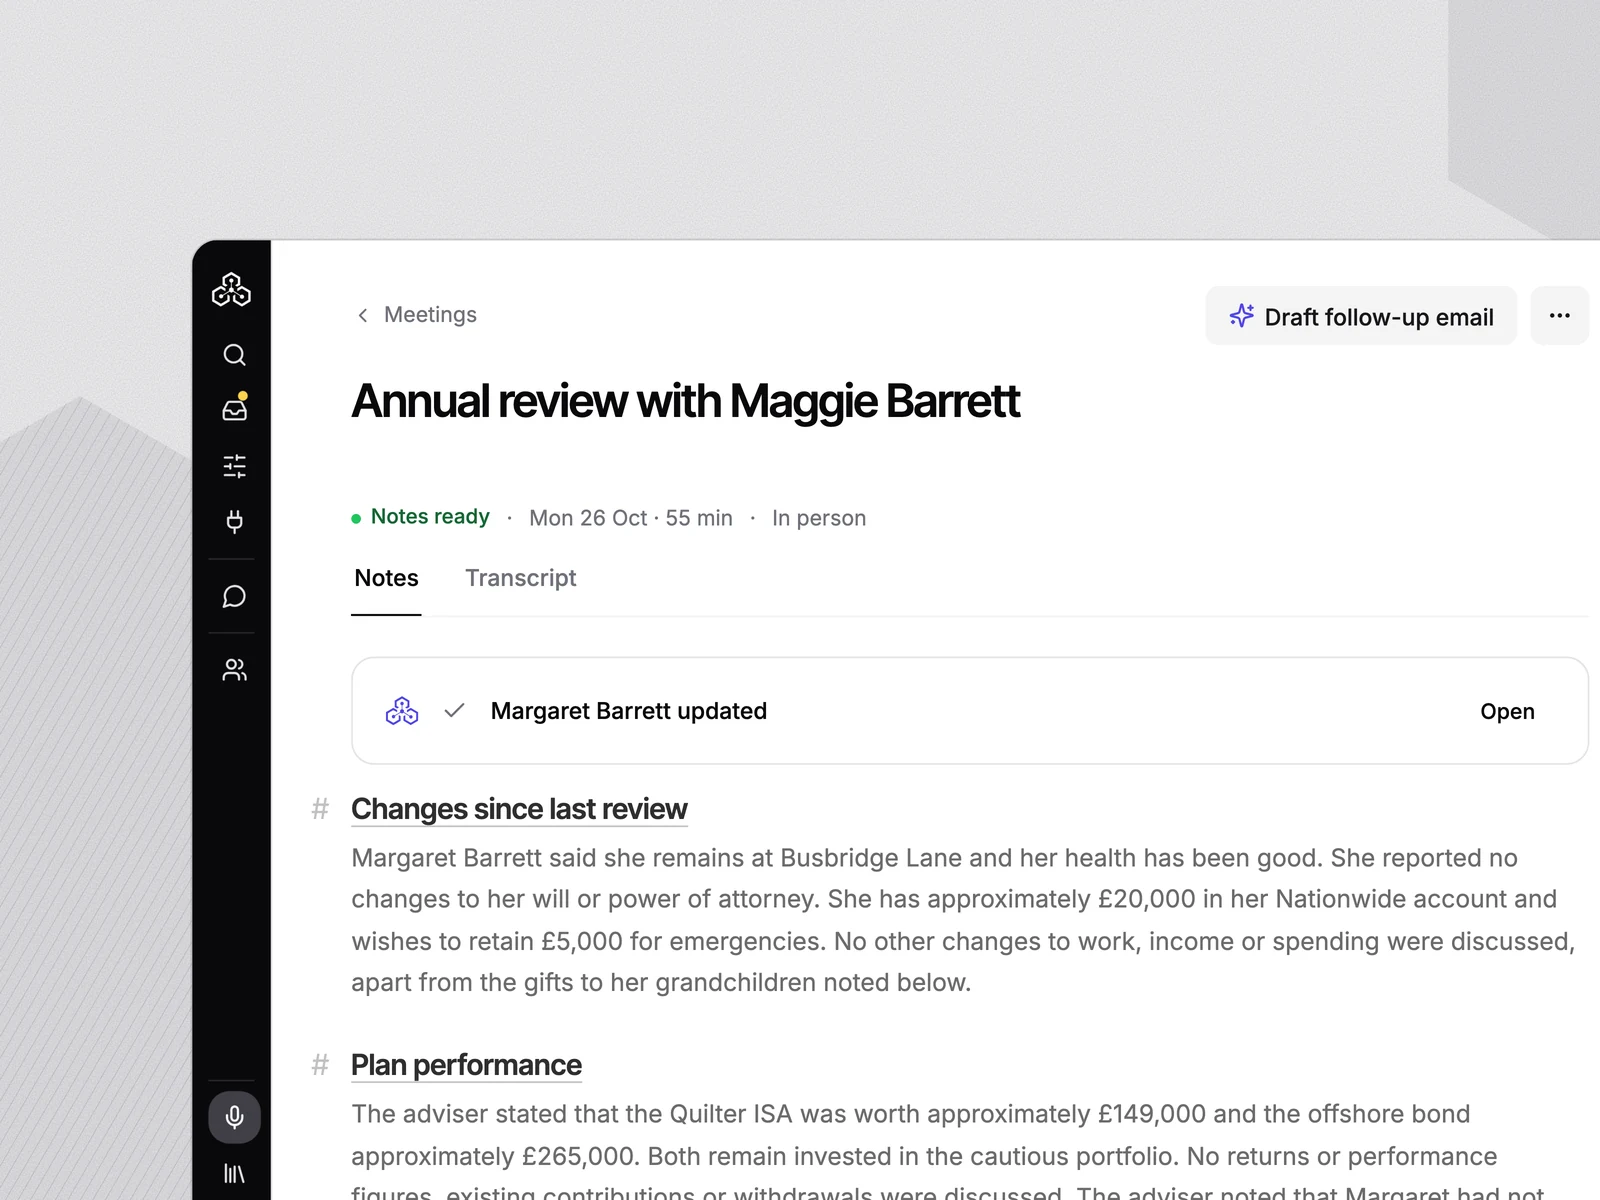Go back to Meetings
Screen dimensions: 1600x1200
click(x=430, y=315)
